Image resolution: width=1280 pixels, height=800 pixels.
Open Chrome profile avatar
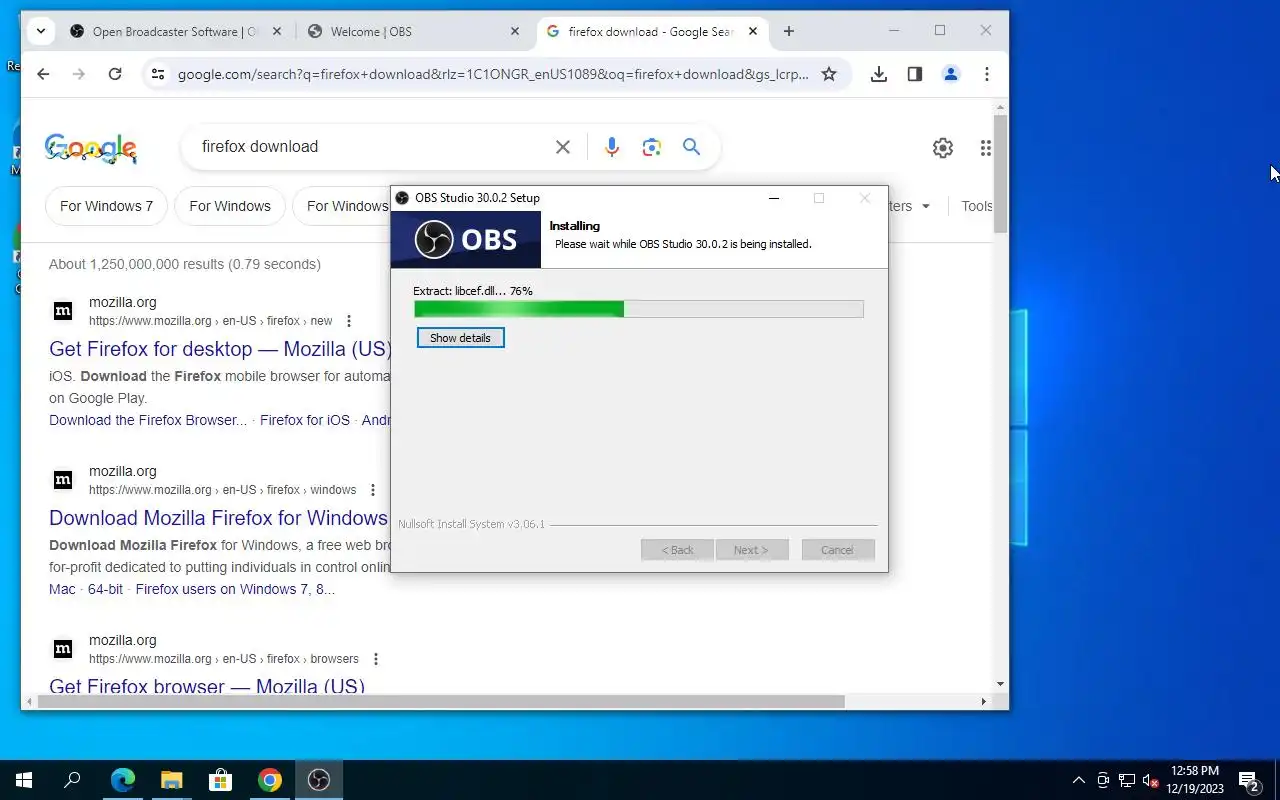pos(951,74)
